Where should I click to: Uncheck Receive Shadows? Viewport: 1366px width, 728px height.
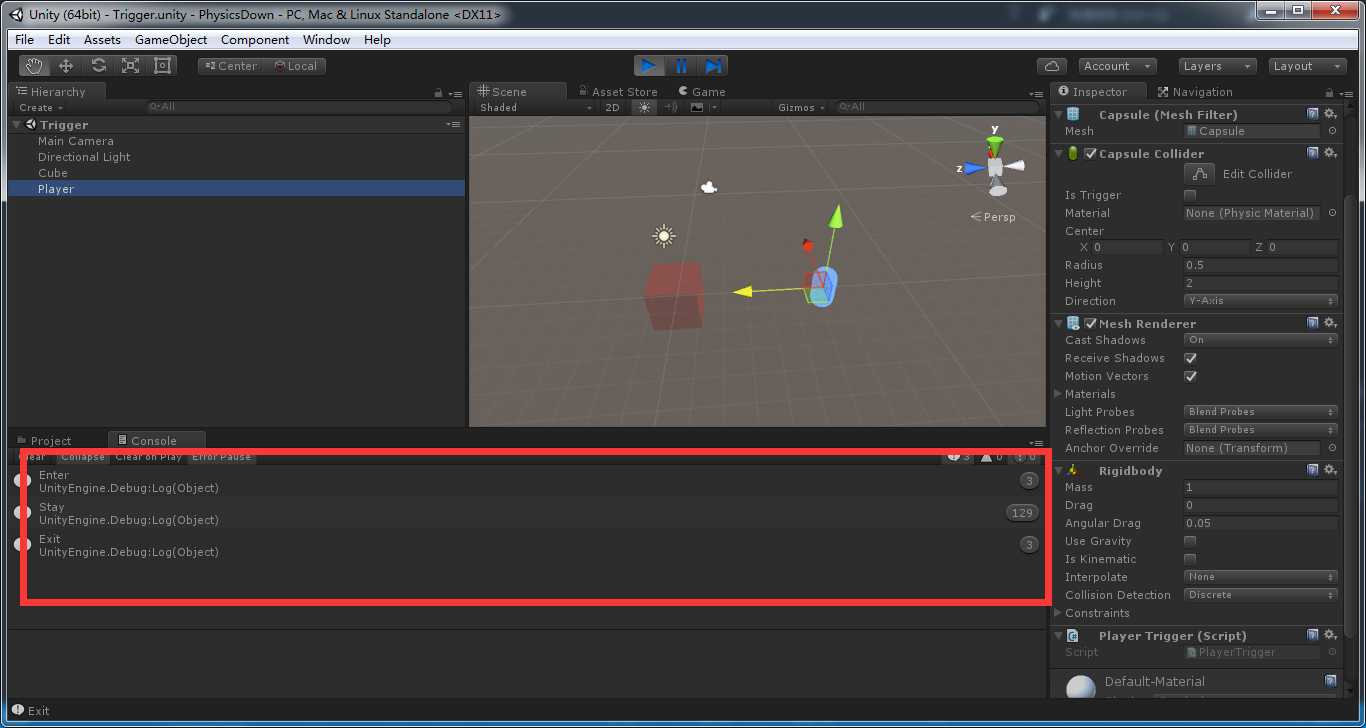pos(1190,358)
